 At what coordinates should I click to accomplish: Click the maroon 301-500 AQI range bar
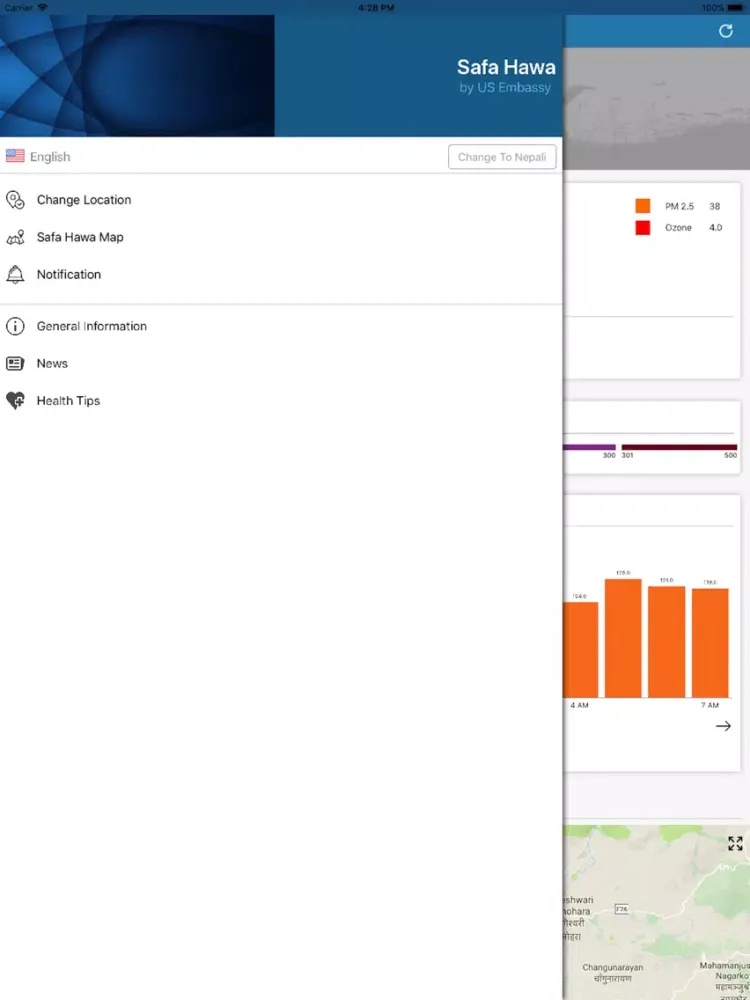679,447
